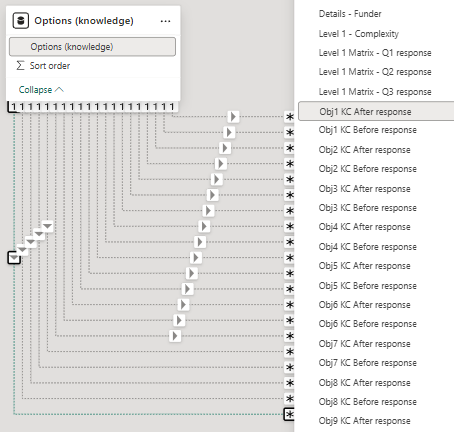Image resolution: width=454 pixels, height=432 pixels.
Task: Click the sigma icon next to Sort order
Action: coord(20,66)
